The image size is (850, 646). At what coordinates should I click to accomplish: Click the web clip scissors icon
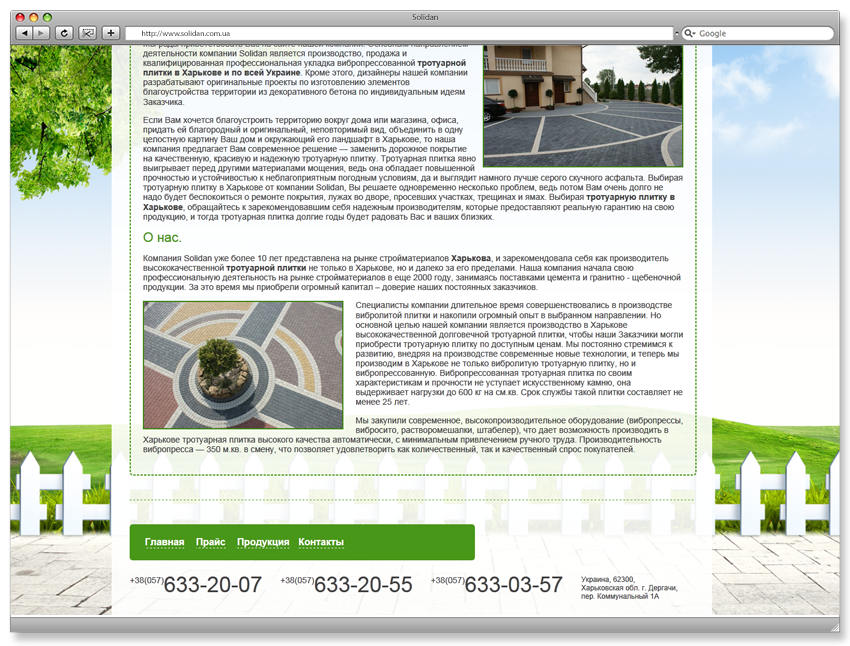(87, 33)
